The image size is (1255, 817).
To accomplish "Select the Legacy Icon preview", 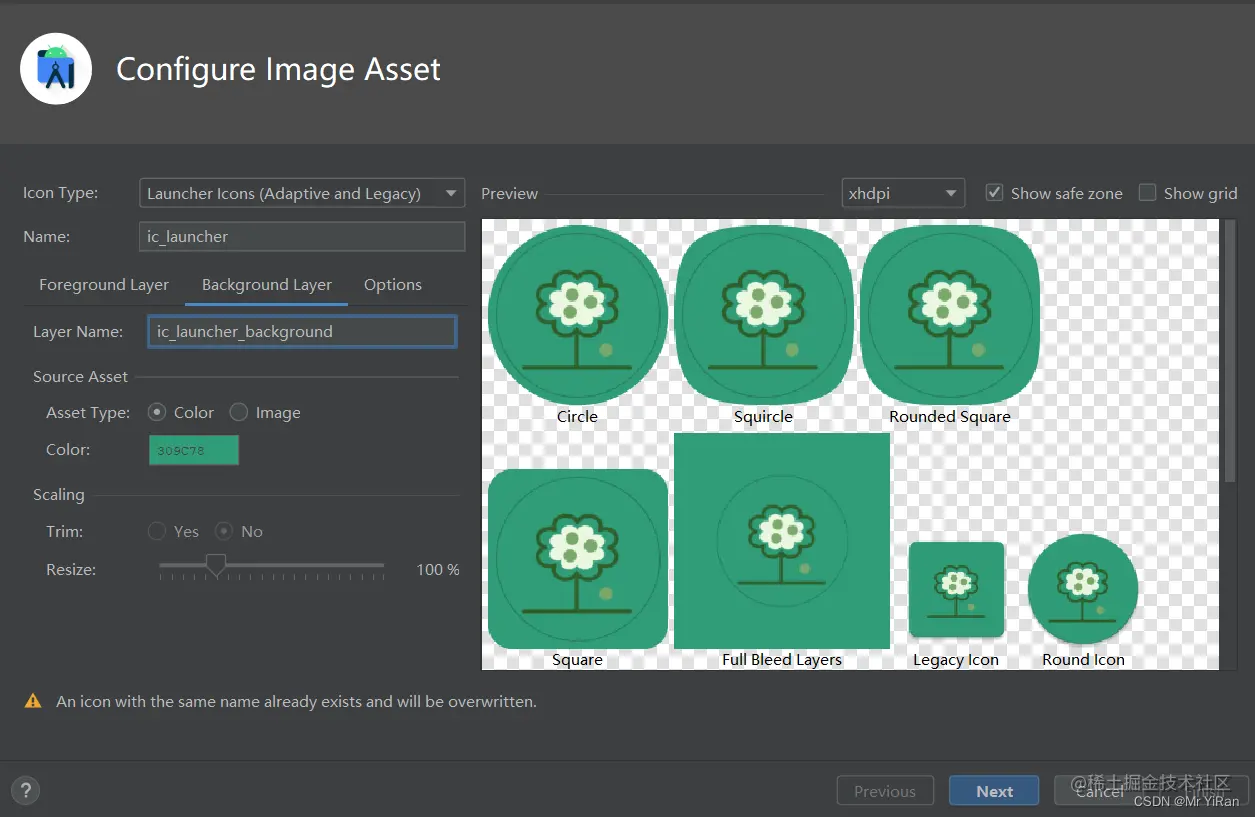I will pos(956,590).
